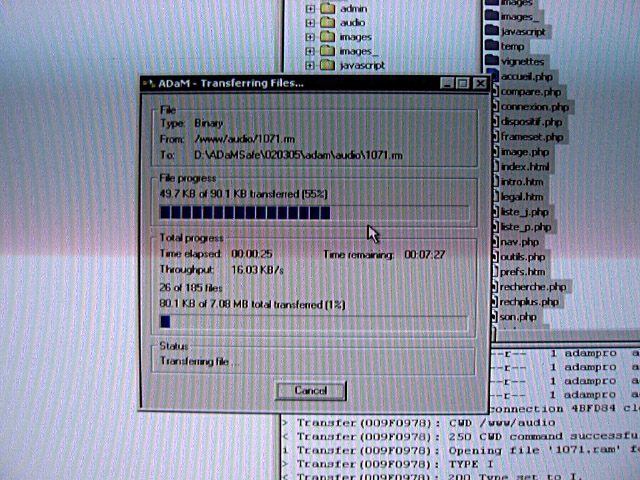Click the ADaM transfer dialog title bar icon
Screen dimensions: 640x480
pyautogui.click(x=149, y=84)
